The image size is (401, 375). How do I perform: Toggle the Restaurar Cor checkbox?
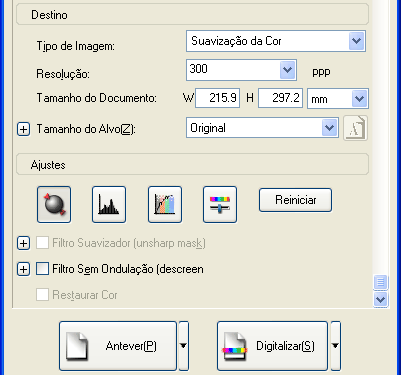tap(42, 295)
